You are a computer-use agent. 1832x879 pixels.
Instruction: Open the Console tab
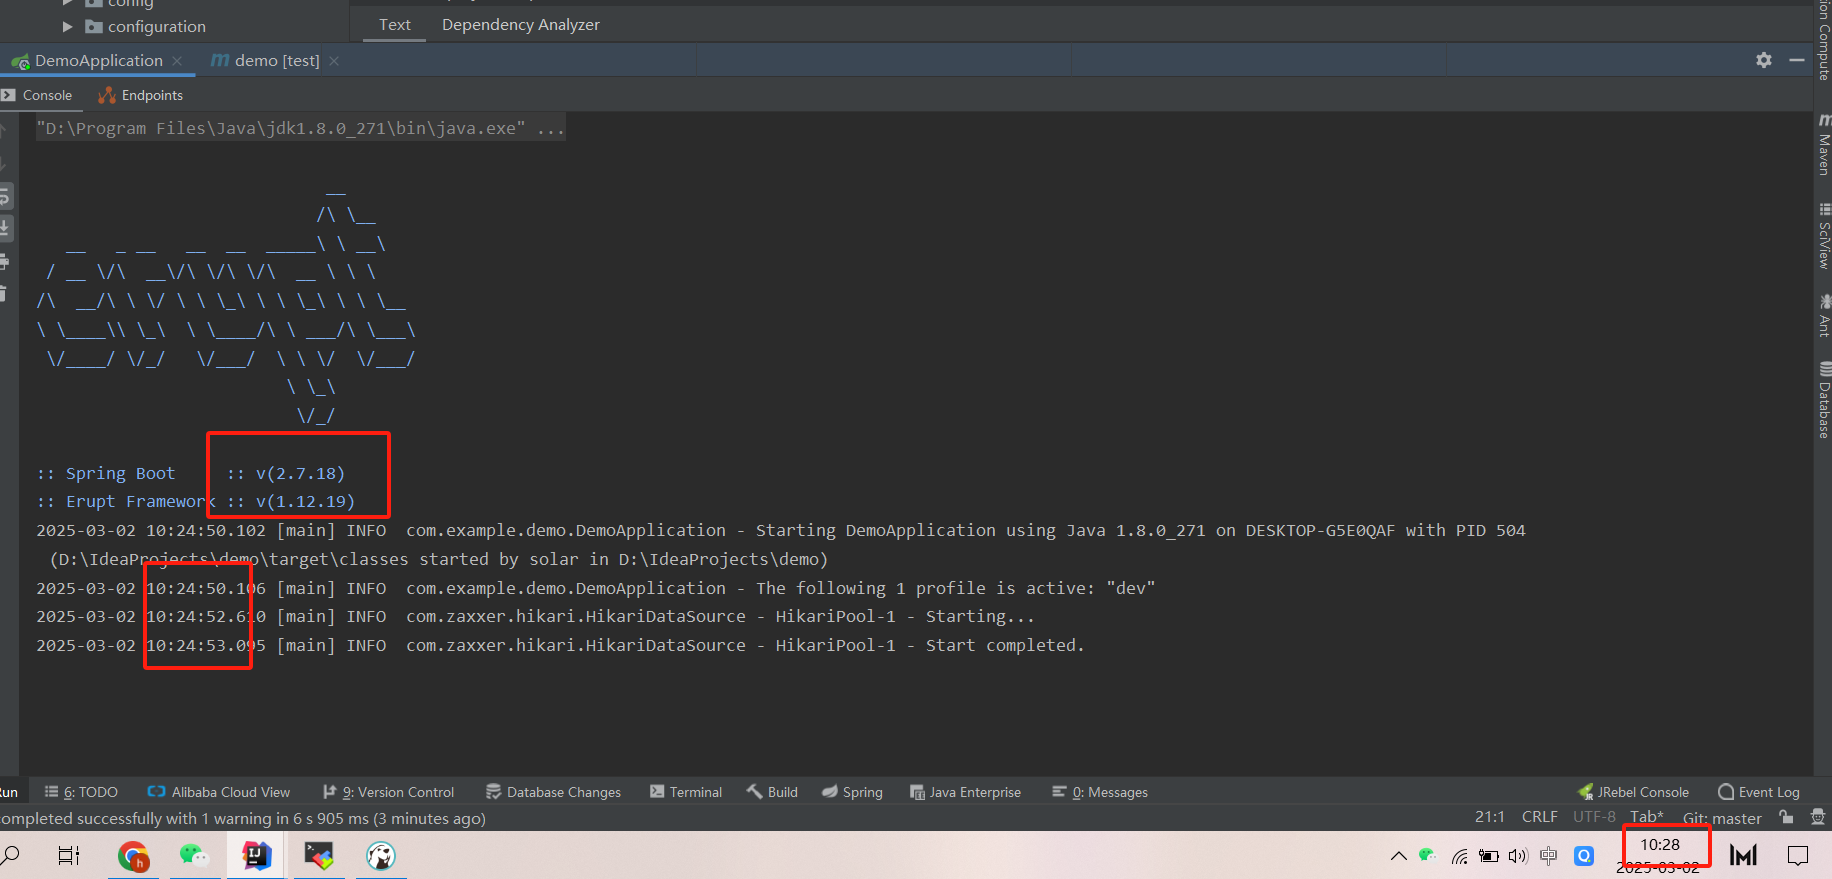pyautogui.click(x=37, y=95)
